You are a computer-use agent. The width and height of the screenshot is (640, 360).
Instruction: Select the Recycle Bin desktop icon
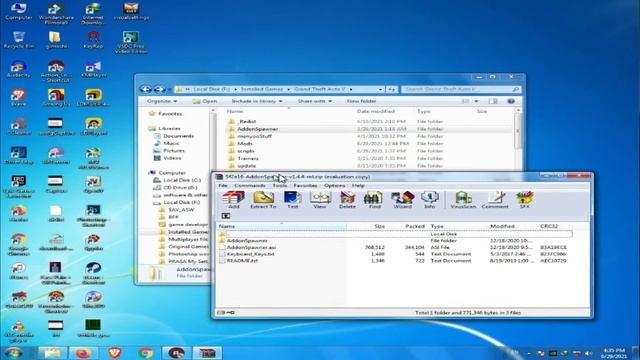tap(19, 40)
